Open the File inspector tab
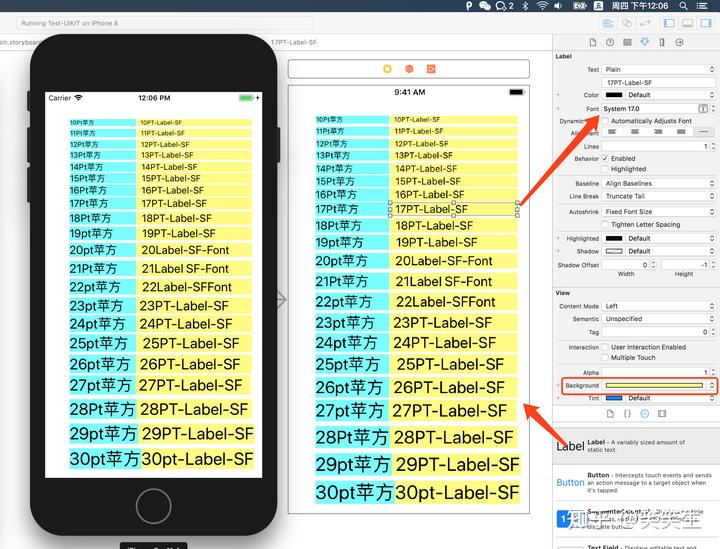Screen dimensions: 720x549 pyautogui.click(x=593, y=42)
